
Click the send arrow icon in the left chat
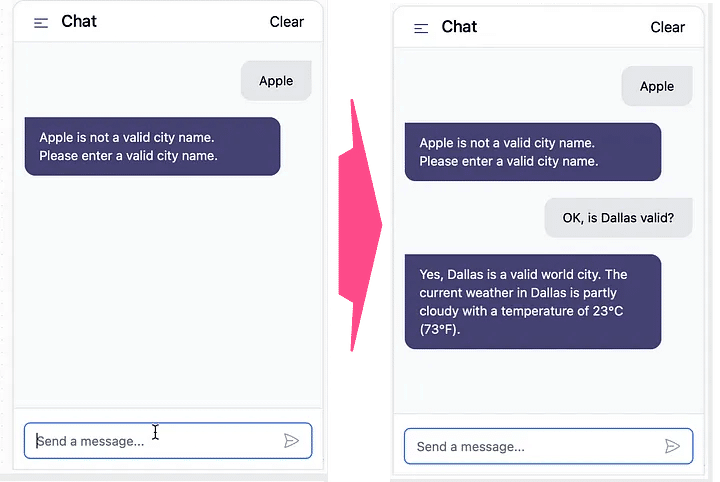291,440
